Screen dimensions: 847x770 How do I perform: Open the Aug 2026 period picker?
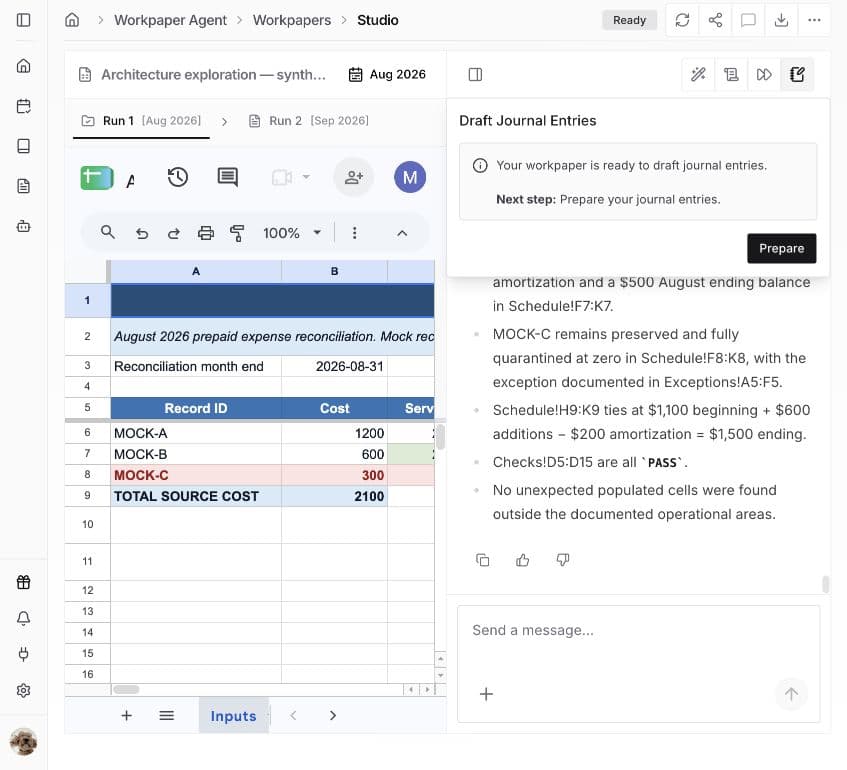click(387, 75)
